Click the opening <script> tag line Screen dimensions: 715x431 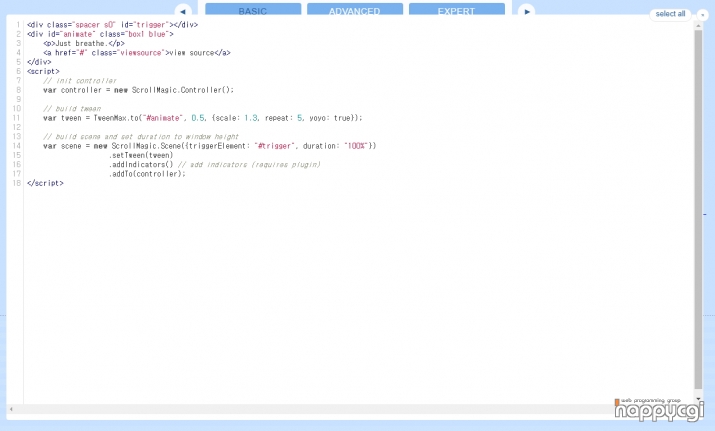point(43,71)
